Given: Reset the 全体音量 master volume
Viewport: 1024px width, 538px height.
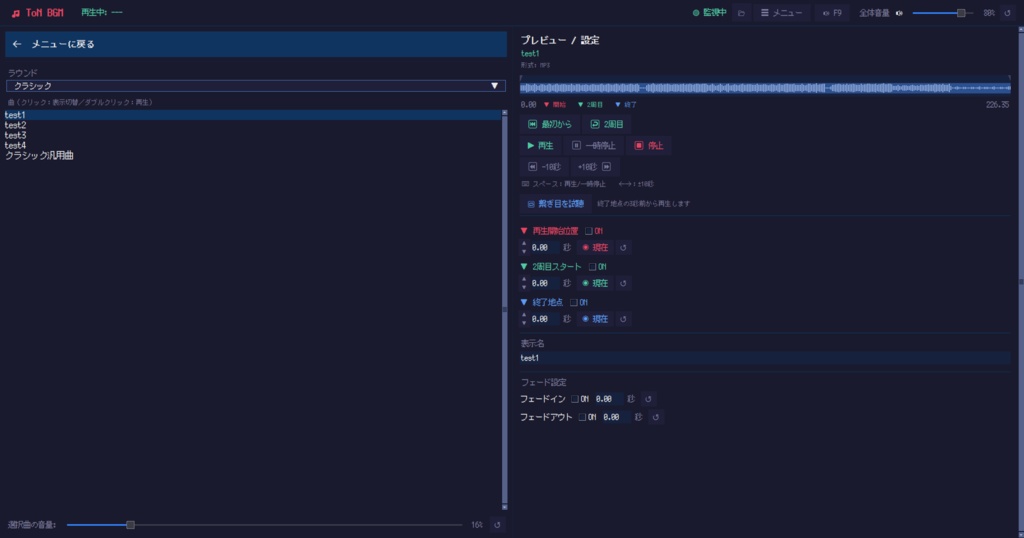Looking at the screenshot, I should click(x=1007, y=13).
